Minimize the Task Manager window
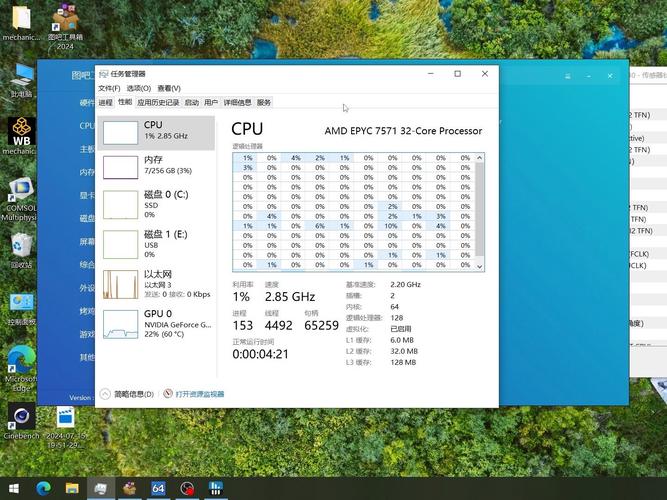The width and height of the screenshot is (667, 500). [430, 74]
